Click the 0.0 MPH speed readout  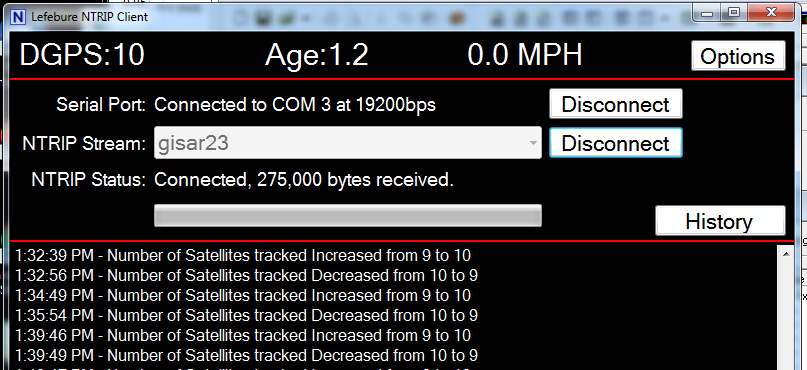pyautogui.click(x=524, y=55)
